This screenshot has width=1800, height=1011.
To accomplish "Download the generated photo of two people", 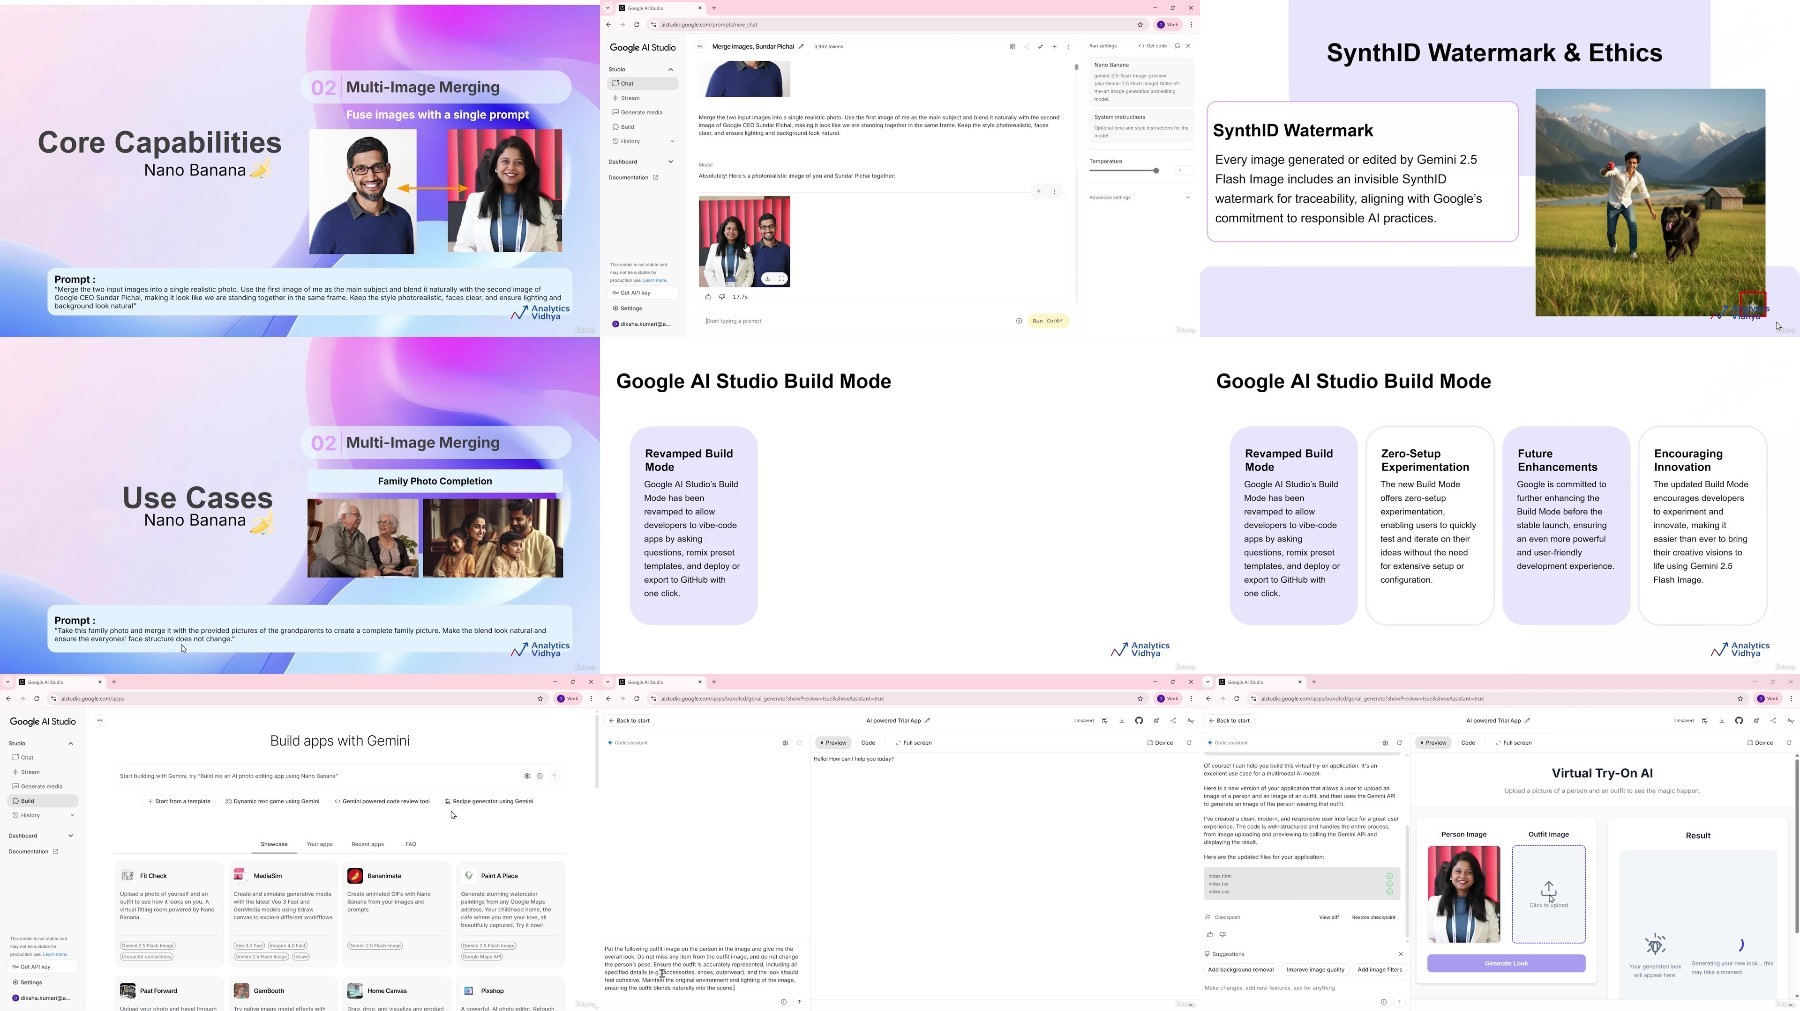I will pyautogui.click(x=768, y=278).
